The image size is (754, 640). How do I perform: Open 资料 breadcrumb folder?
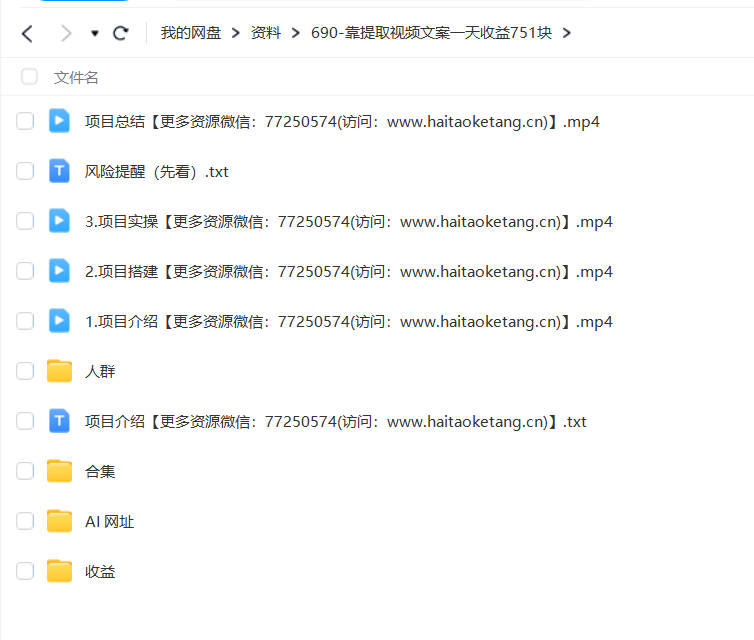coord(265,33)
